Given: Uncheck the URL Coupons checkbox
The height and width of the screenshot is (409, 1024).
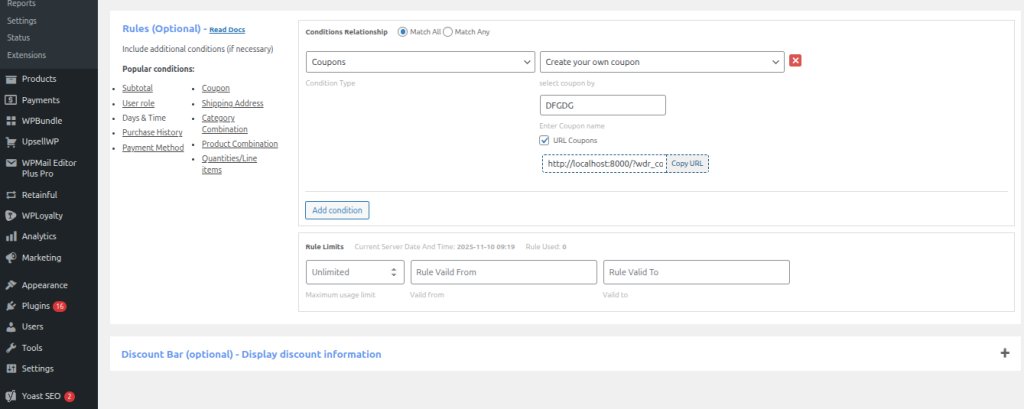Looking at the screenshot, I should click(x=544, y=141).
